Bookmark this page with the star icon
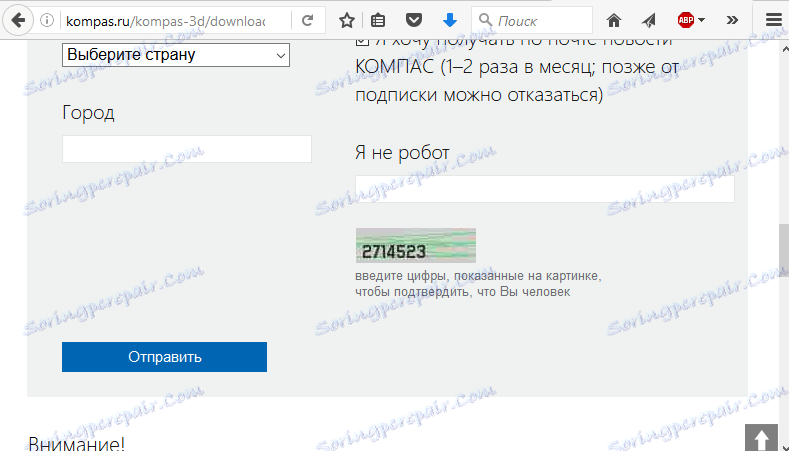 (x=347, y=21)
